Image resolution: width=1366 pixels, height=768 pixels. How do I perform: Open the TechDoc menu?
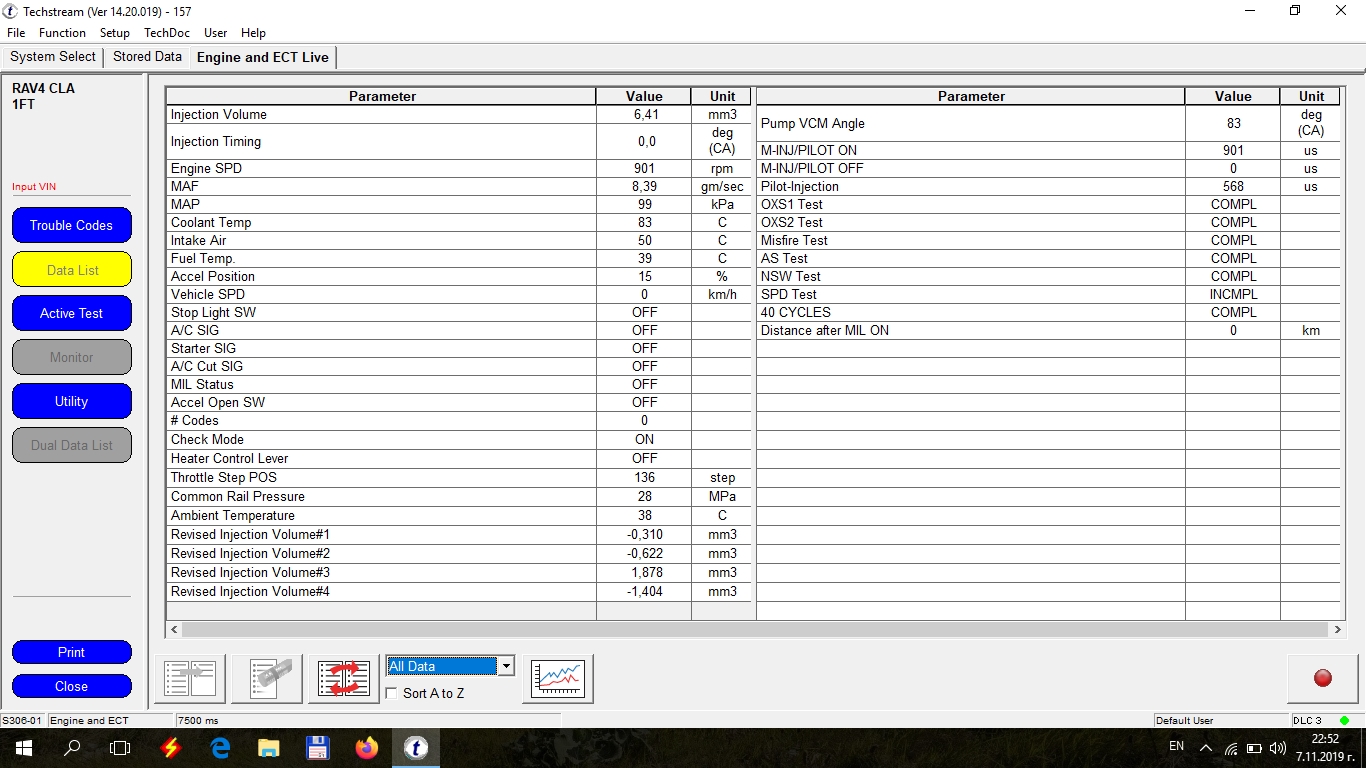tap(167, 33)
